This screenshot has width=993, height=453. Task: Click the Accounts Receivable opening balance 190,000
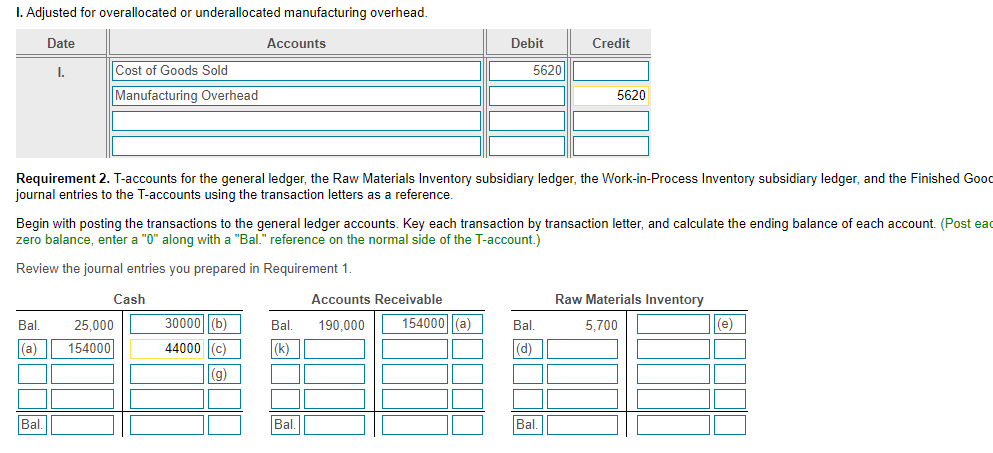(x=341, y=325)
